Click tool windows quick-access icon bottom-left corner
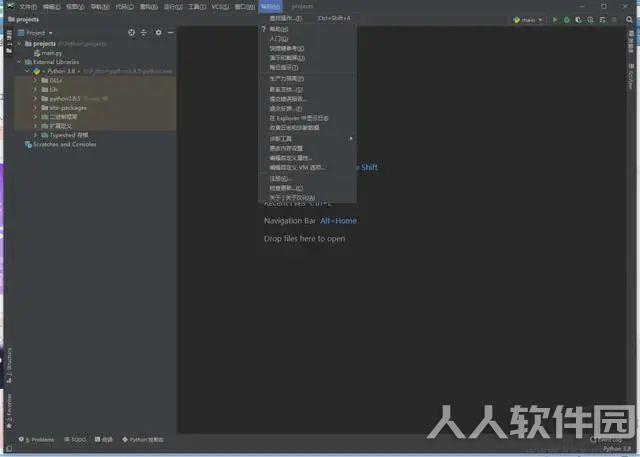This screenshot has width=640, height=457. coord(9,449)
